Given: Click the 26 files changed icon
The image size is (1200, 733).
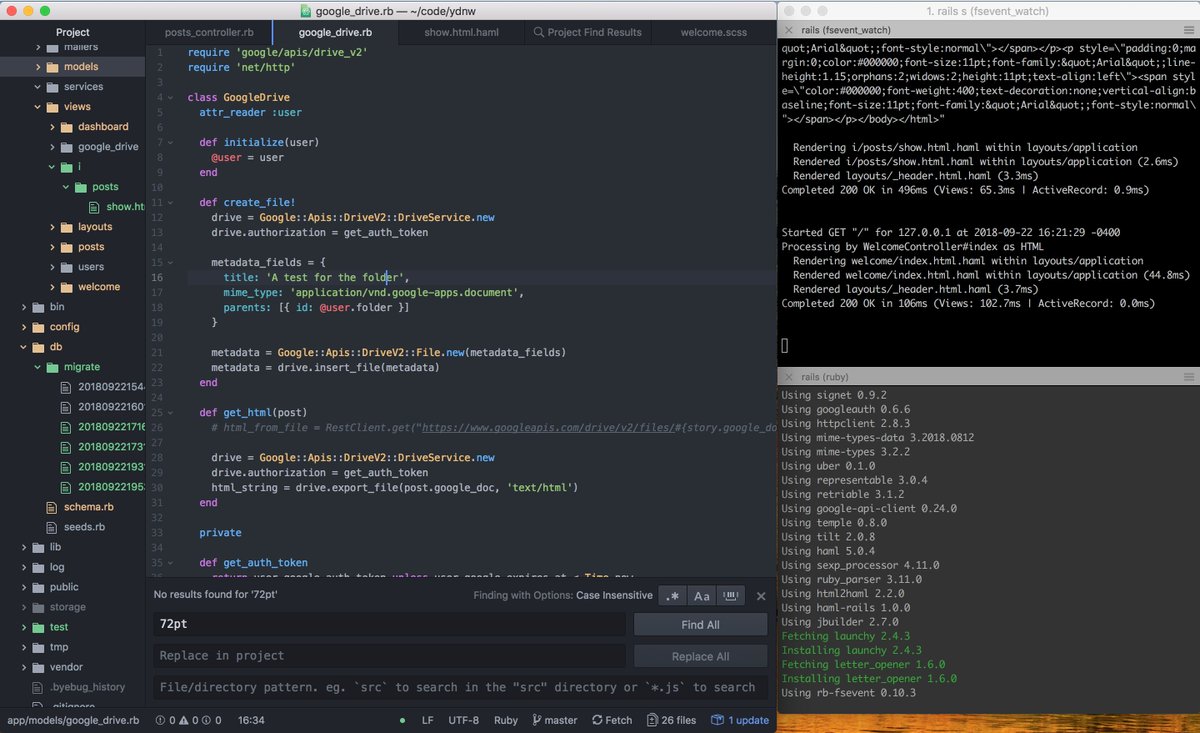Looking at the screenshot, I should coord(653,720).
